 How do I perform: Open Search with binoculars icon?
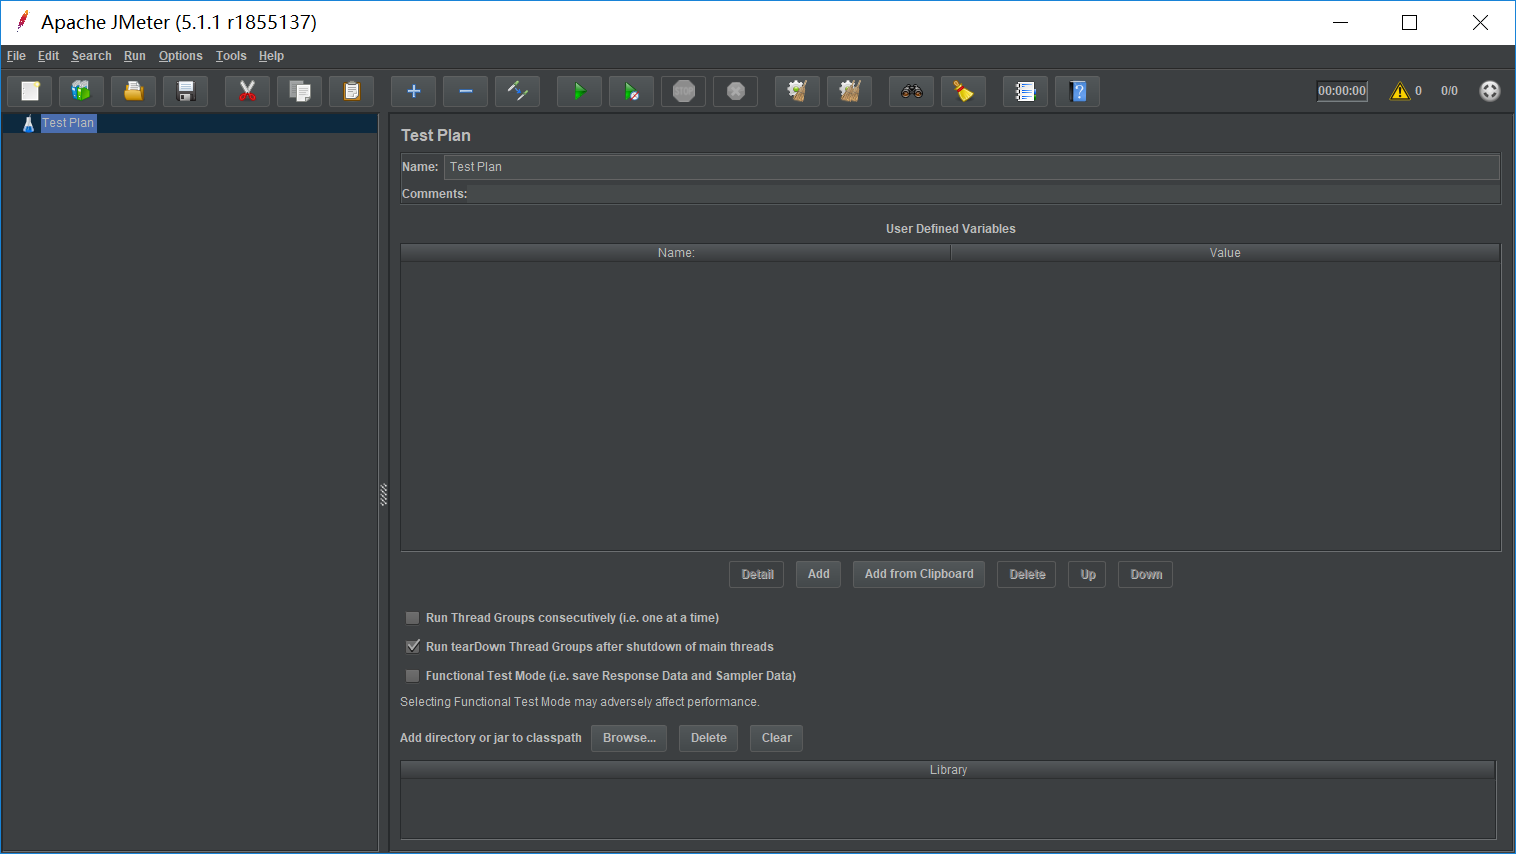point(912,91)
